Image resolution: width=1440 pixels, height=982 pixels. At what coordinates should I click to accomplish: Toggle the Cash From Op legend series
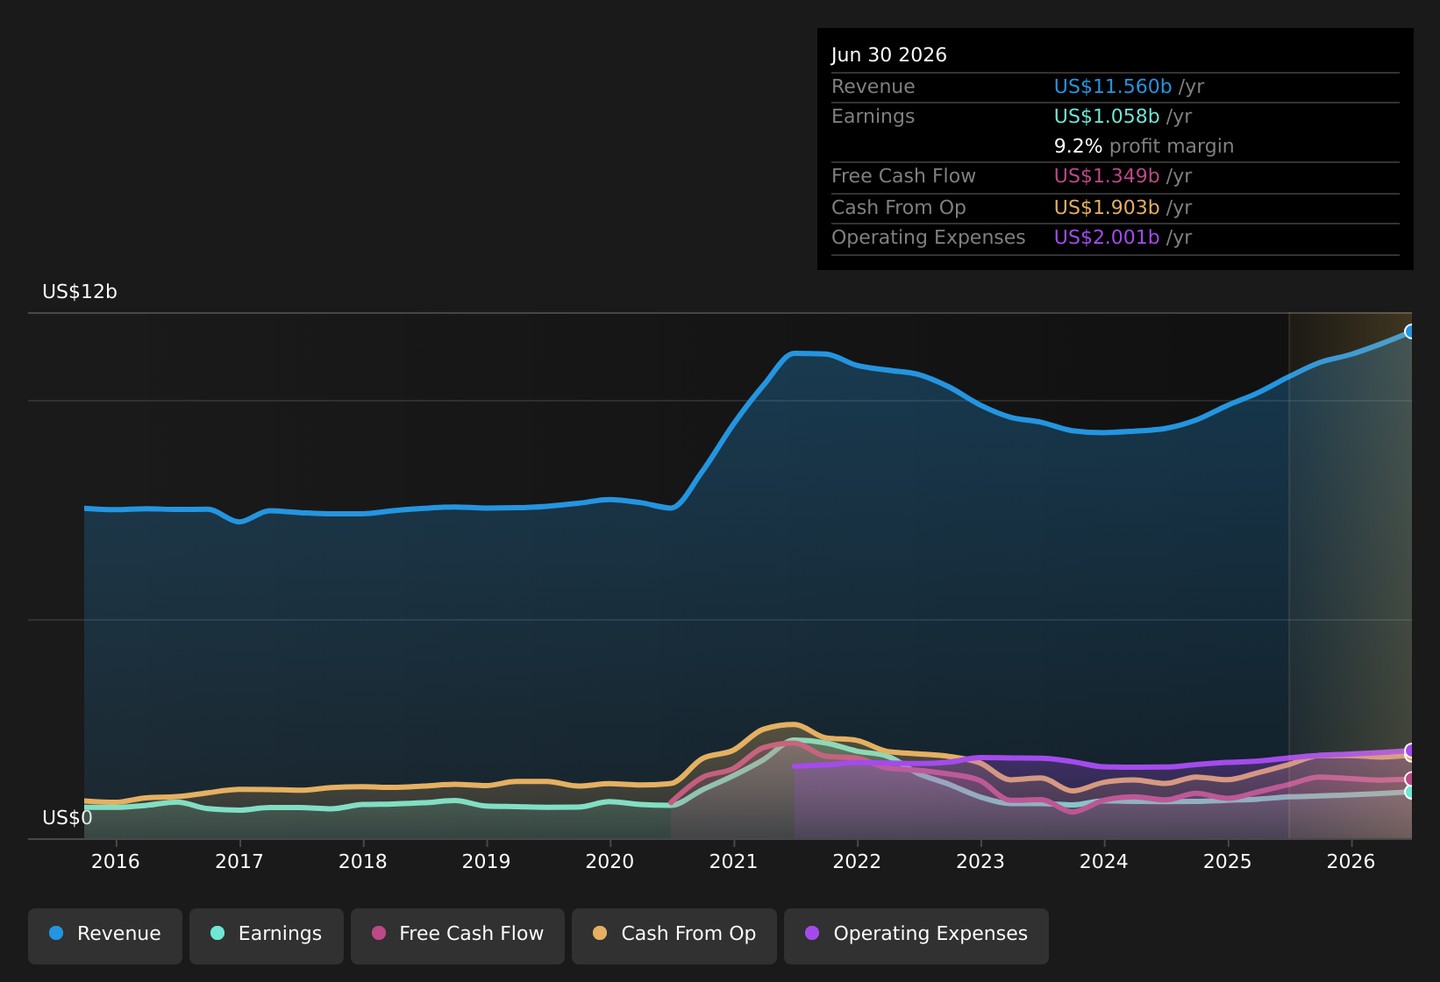pyautogui.click(x=674, y=936)
